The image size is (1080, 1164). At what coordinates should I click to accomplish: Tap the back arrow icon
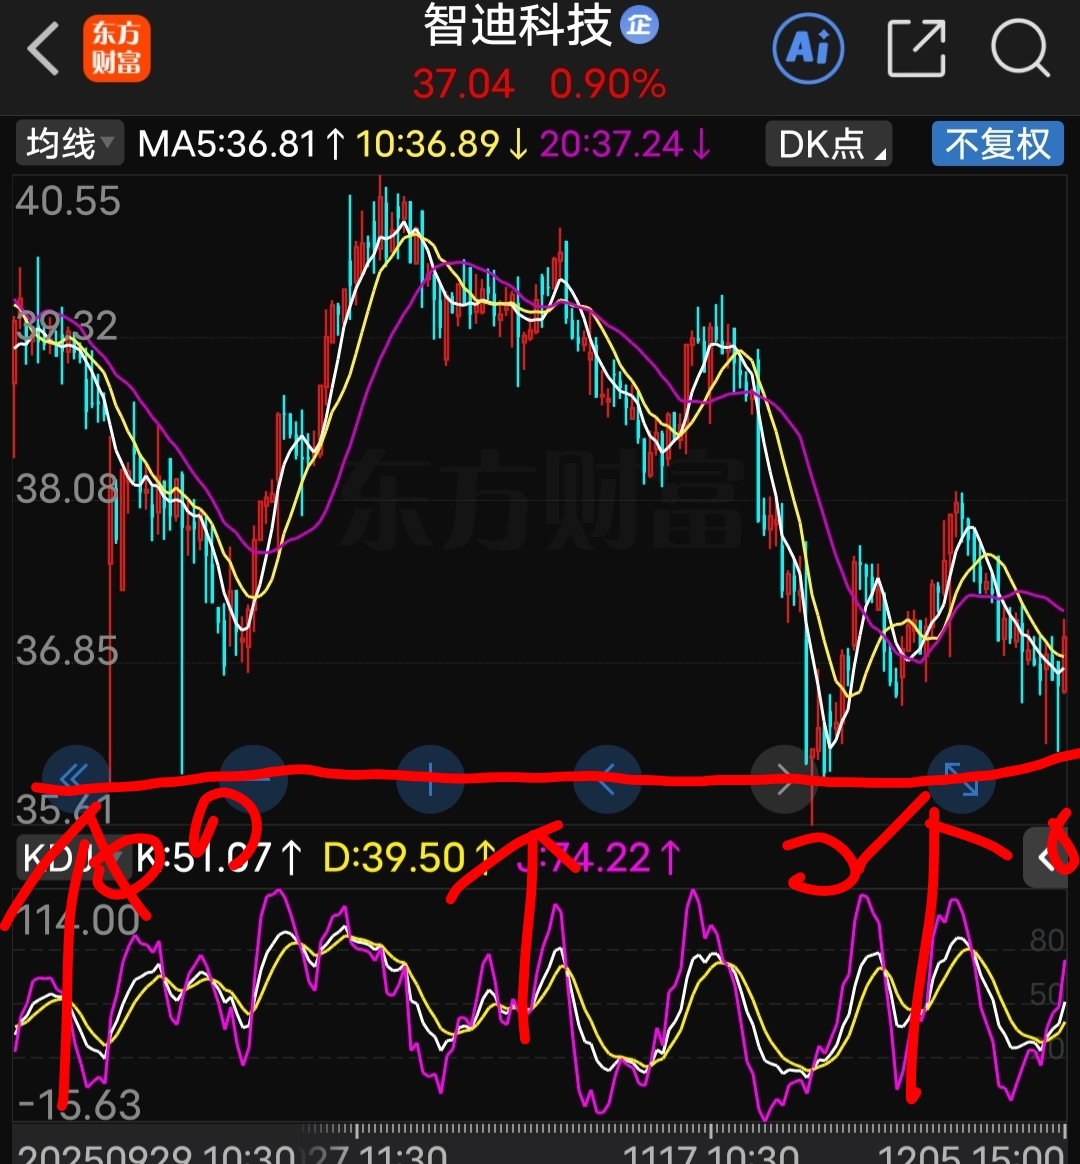[43, 48]
